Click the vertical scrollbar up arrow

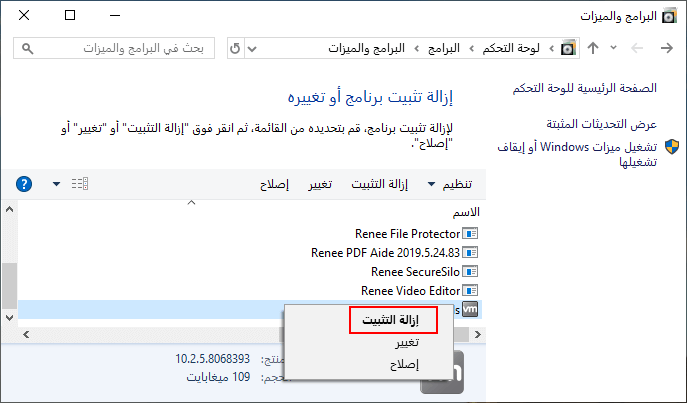coord(9,210)
